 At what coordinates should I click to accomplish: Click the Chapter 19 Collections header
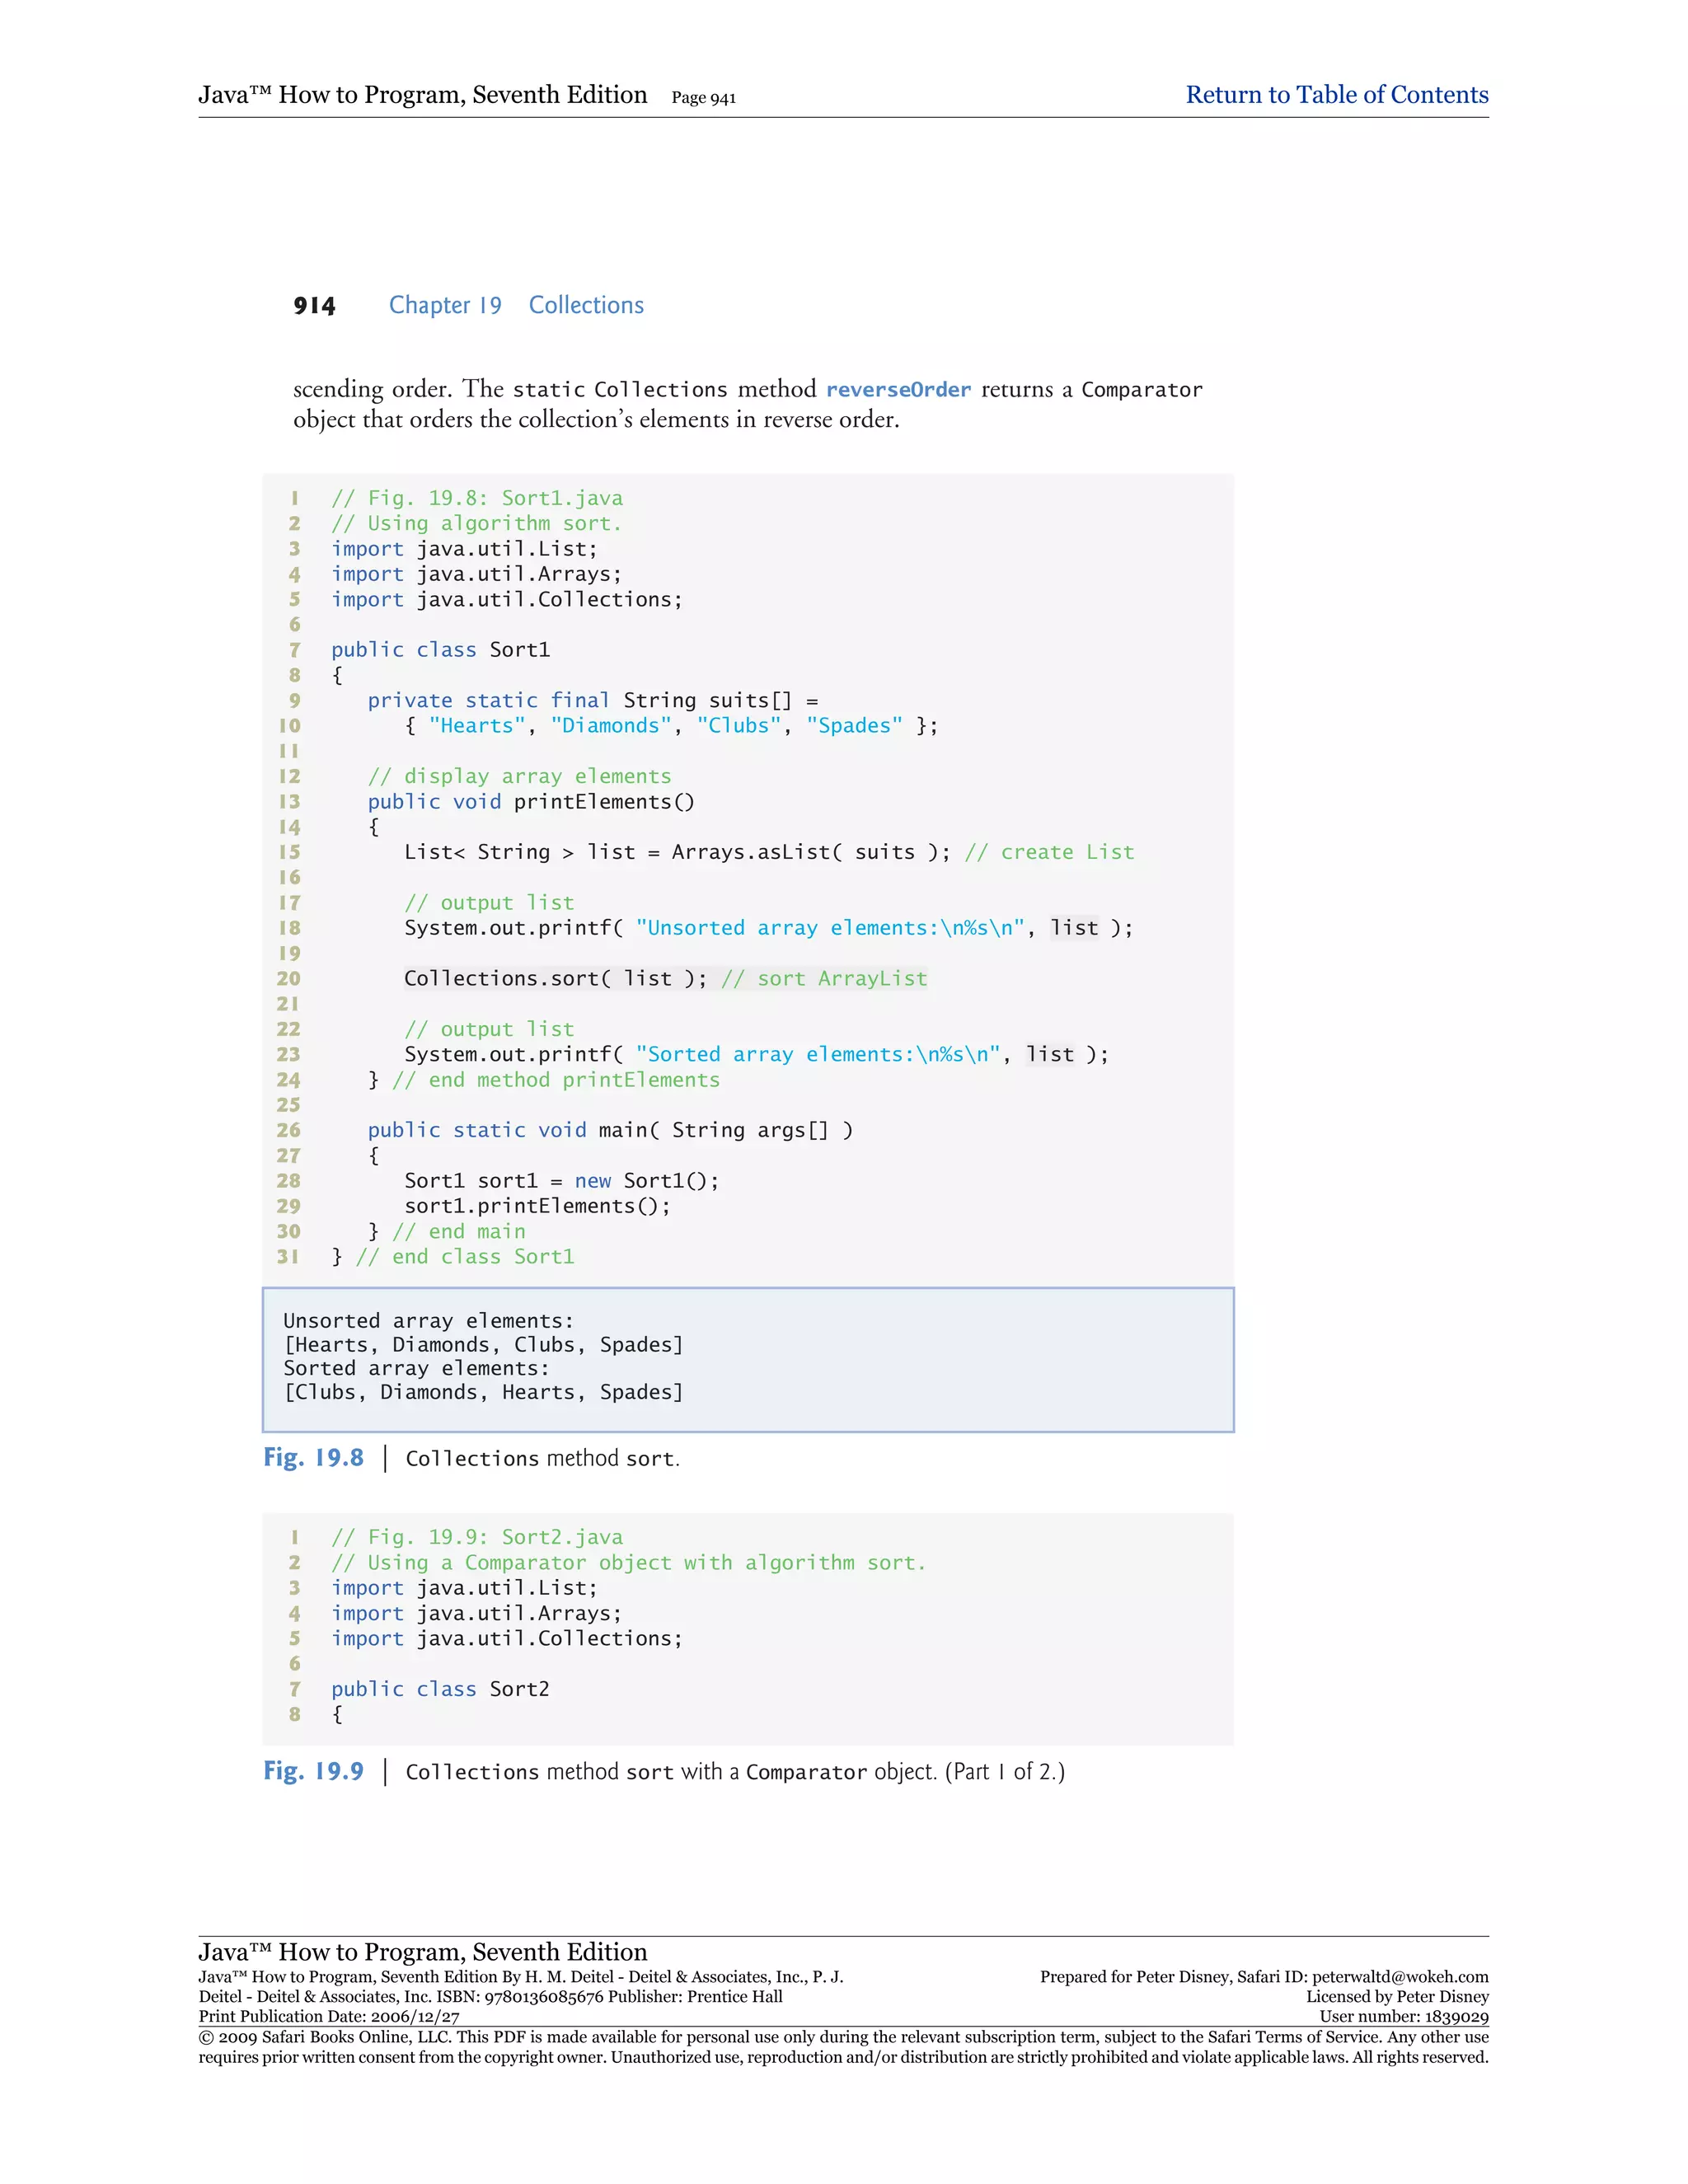coord(516,305)
